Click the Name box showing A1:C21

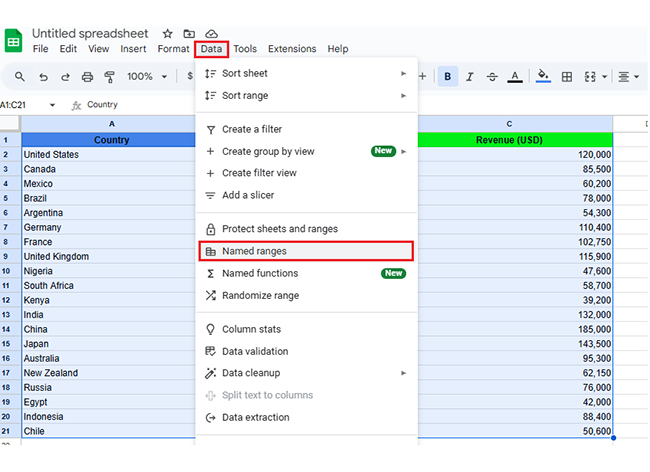click(x=27, y=104)
